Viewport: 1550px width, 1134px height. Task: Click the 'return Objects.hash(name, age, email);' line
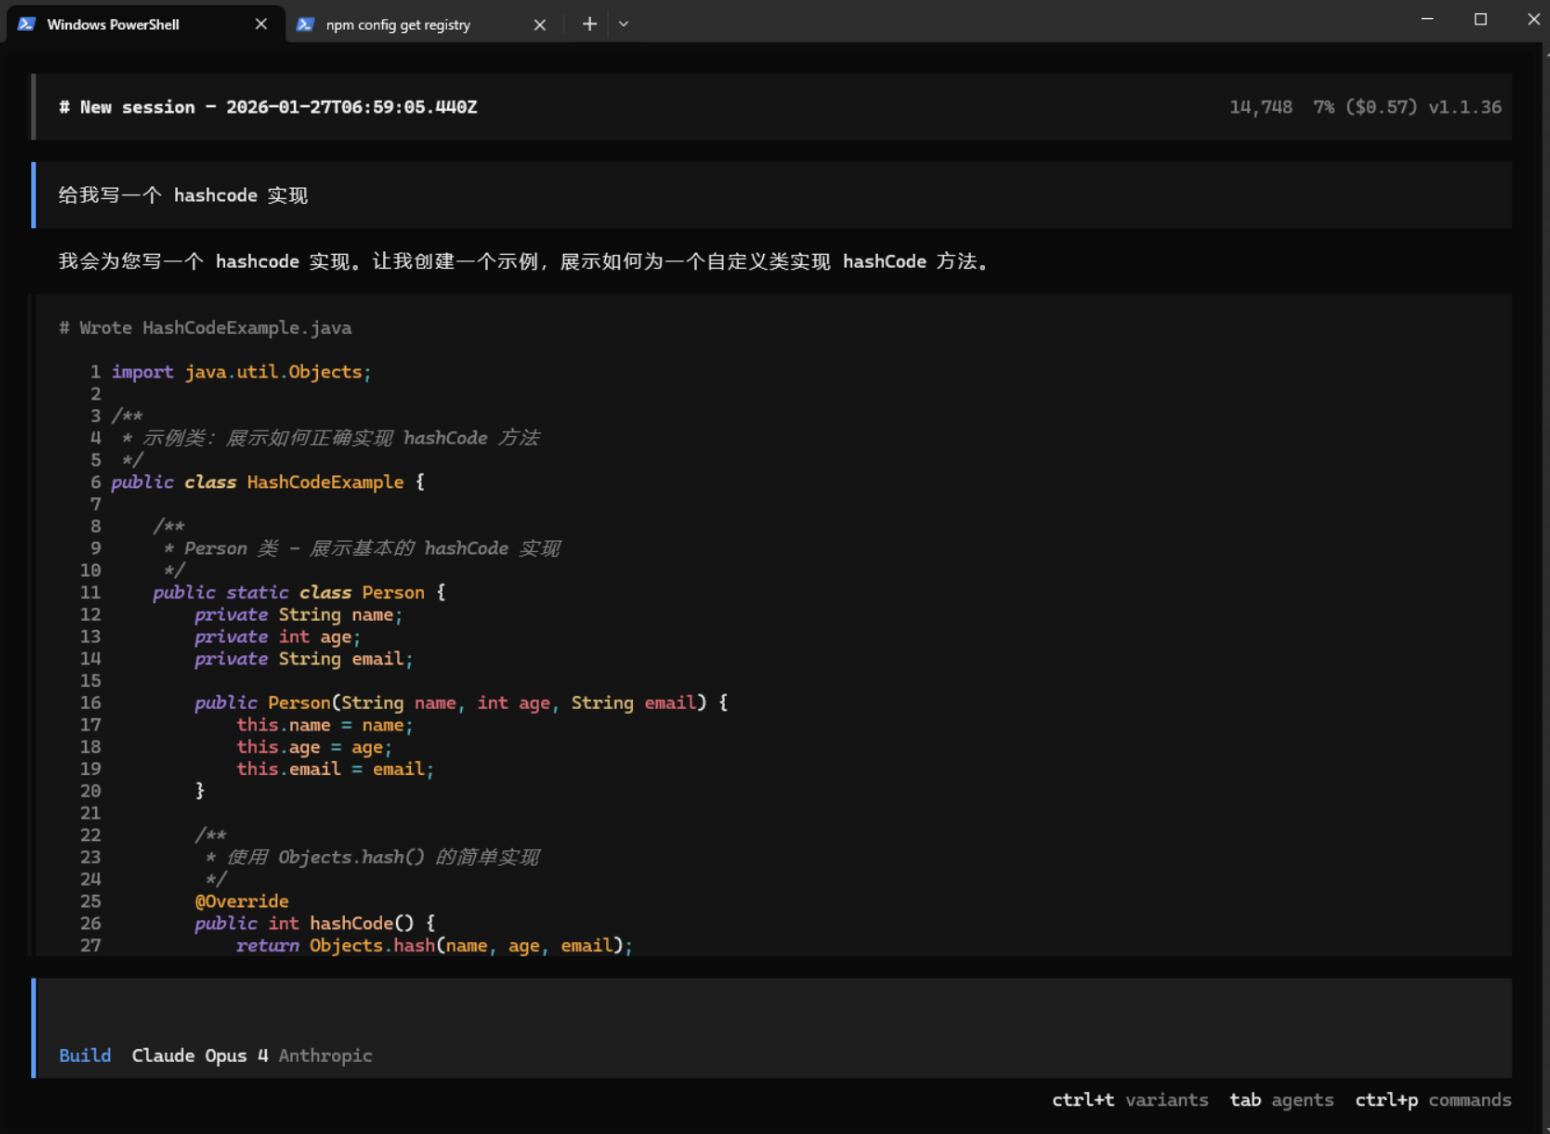point(434,945)
